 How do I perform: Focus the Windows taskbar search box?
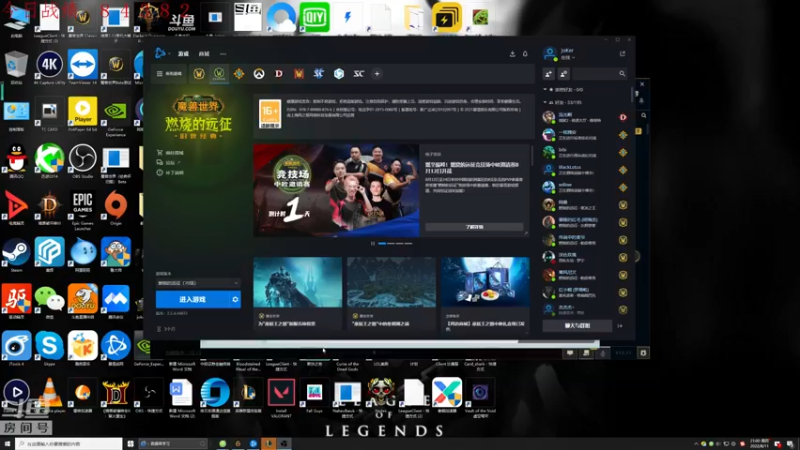pos(68,444)
